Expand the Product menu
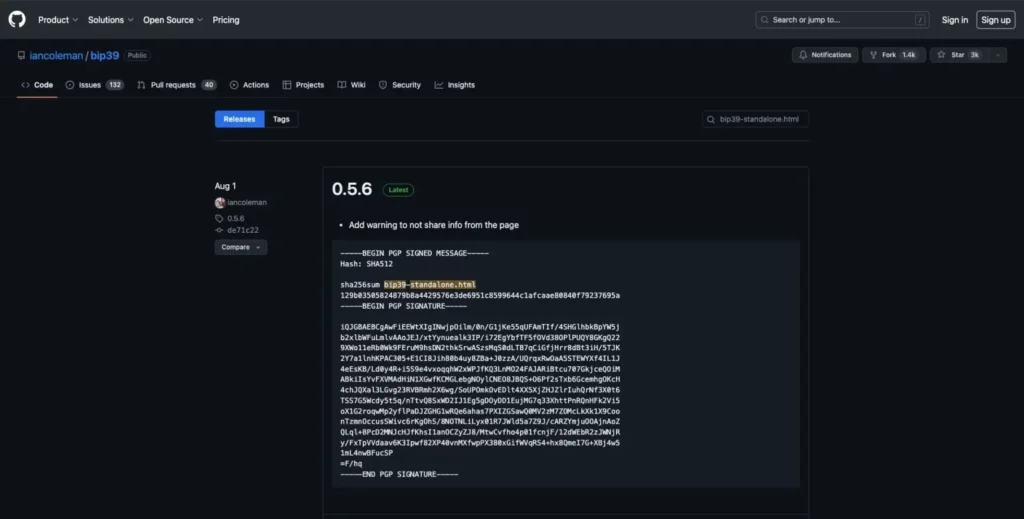The height and width of the screenshot is (519, 1024). click(x=57, y=20)
